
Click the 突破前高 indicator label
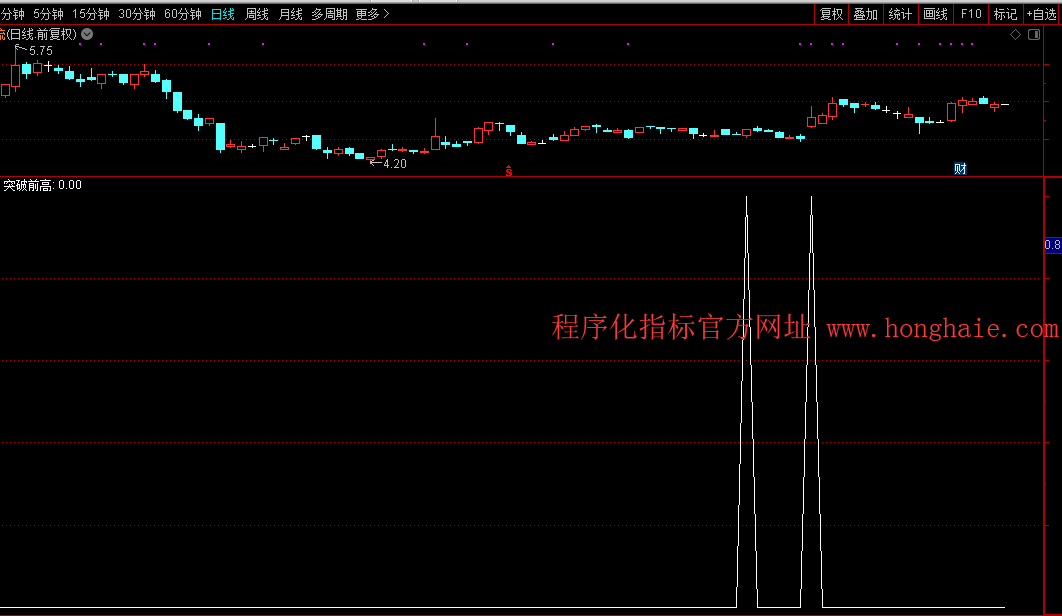tap(28, 185)
